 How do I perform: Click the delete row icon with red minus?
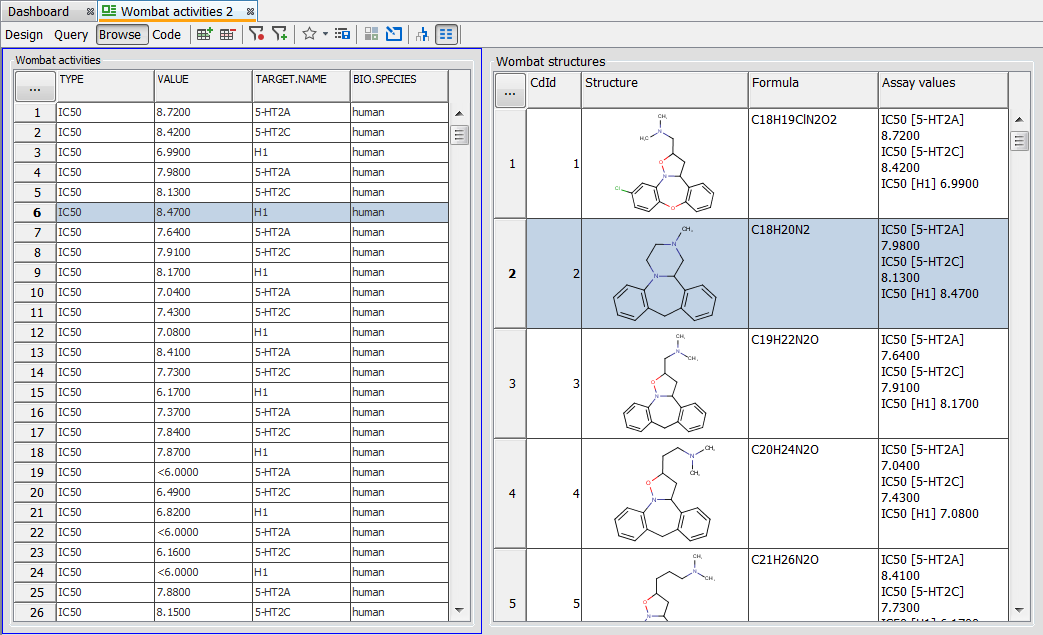click(x=228, y=34)
